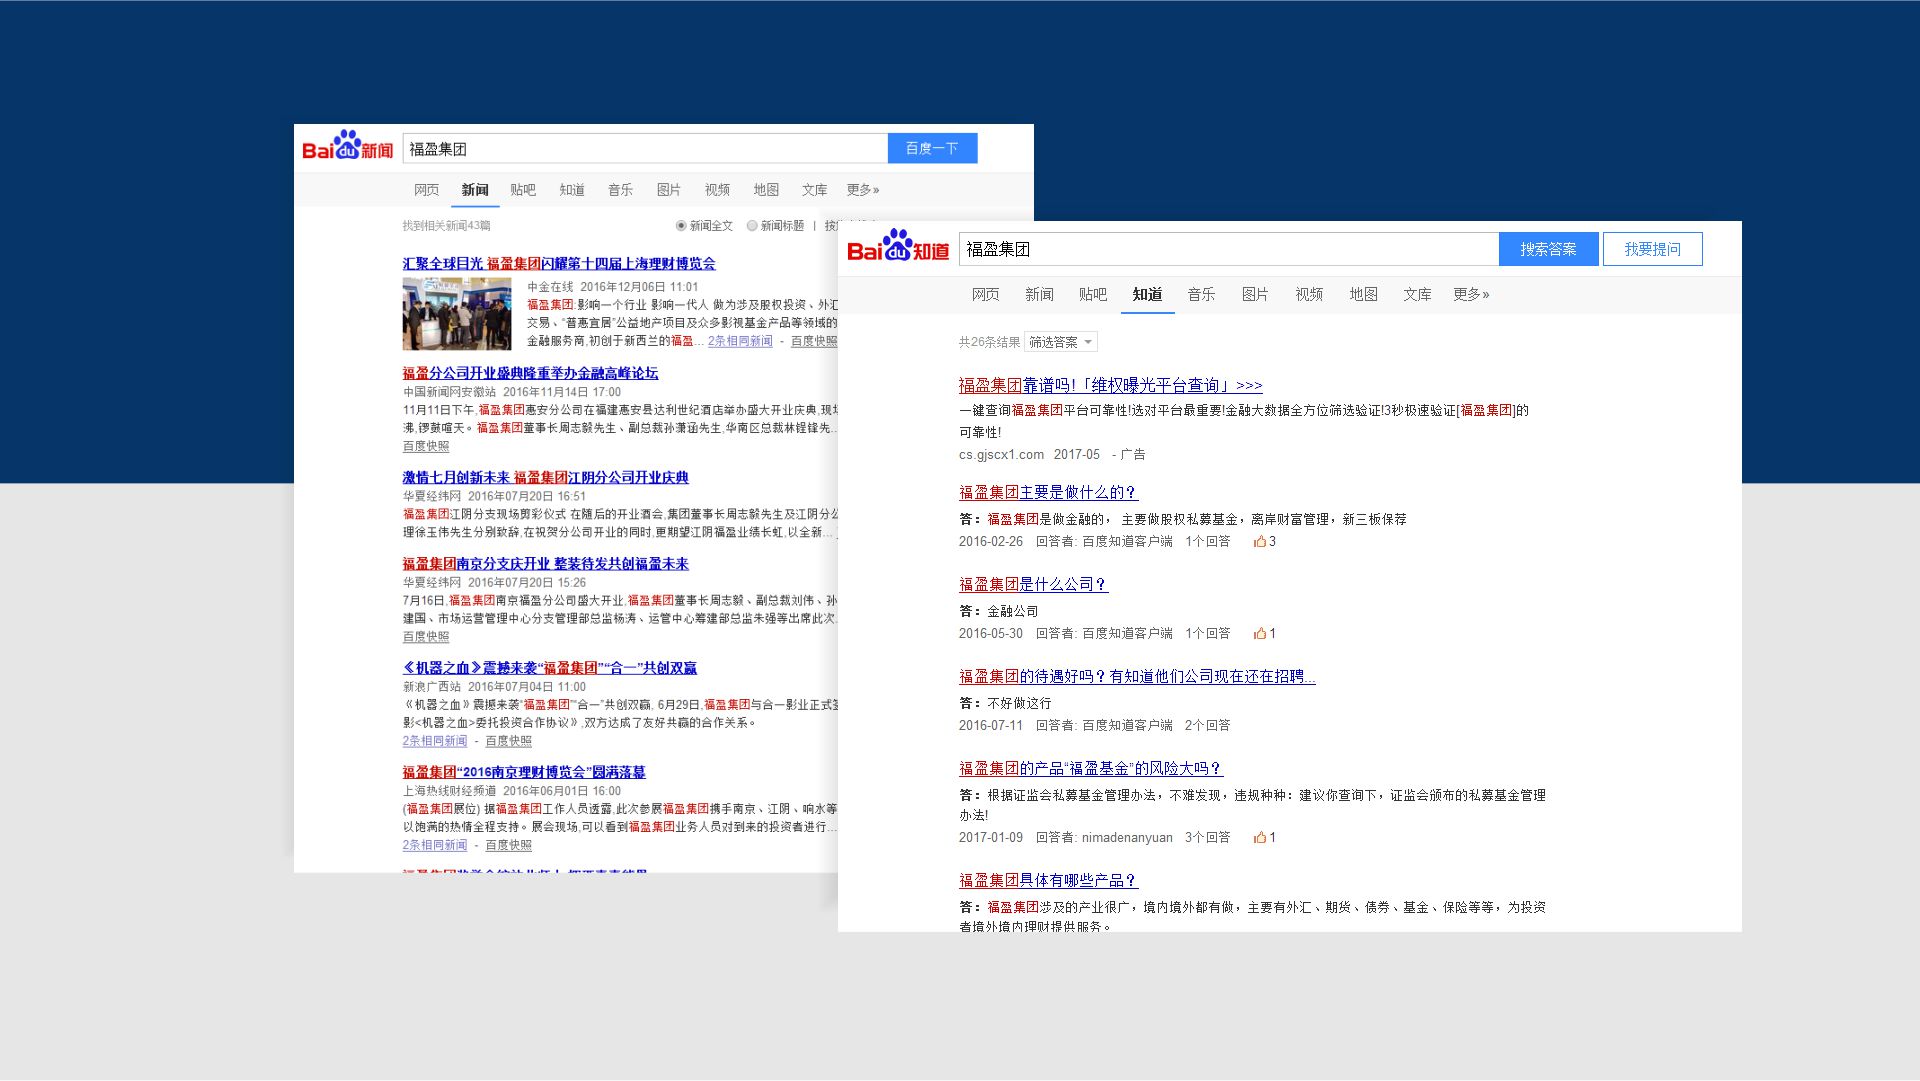Viewport: 1920px width, 1081px height.
Task: Click the Baidu News logo
Action: (x=347, y=147)
